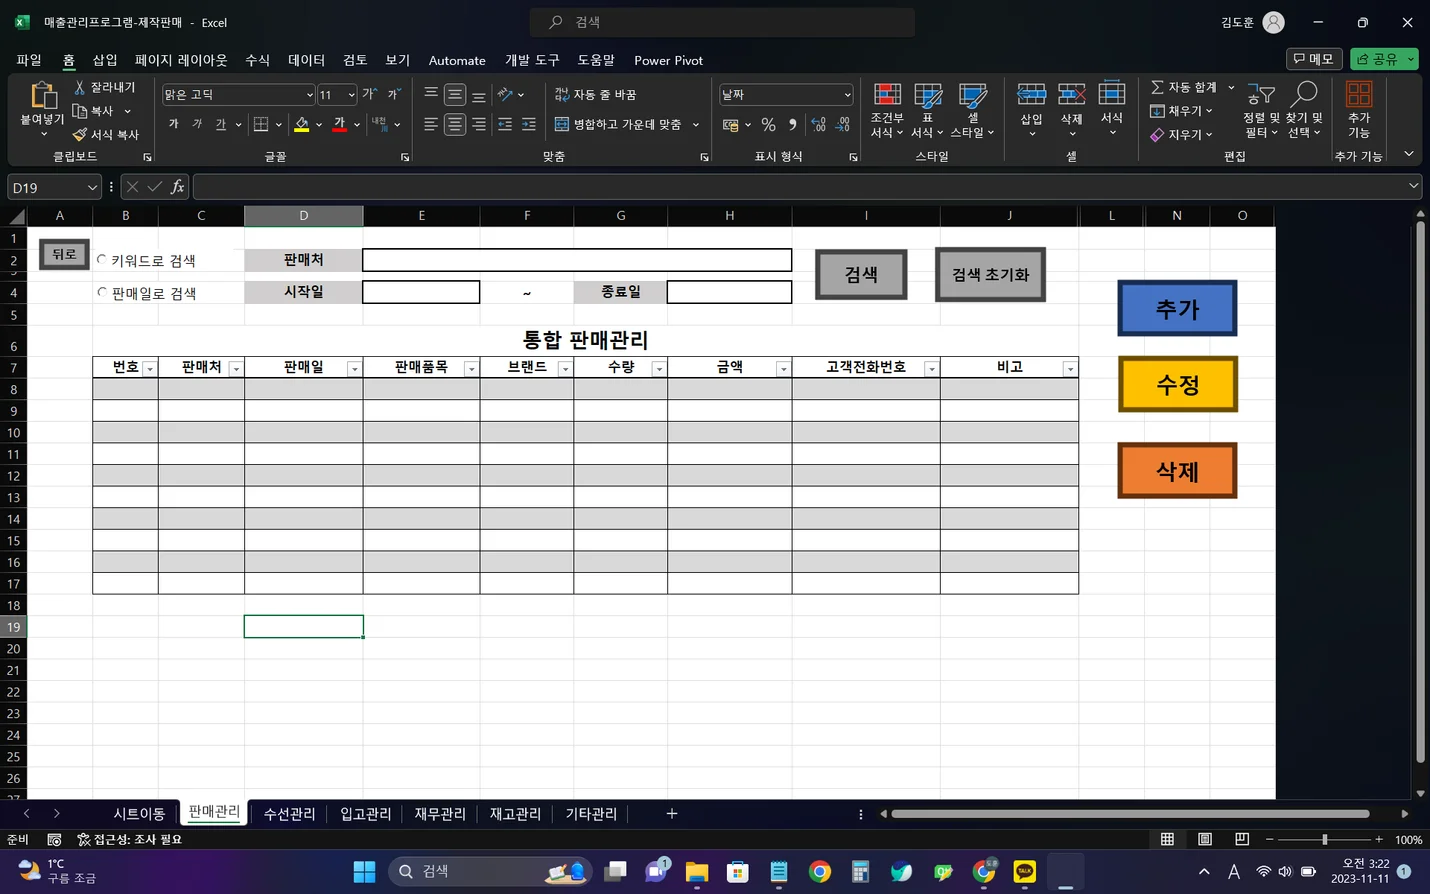1430x894 pixels.
Task: Click the 시작일 input box
Action: pyautogui.click(x=421, y=292)
